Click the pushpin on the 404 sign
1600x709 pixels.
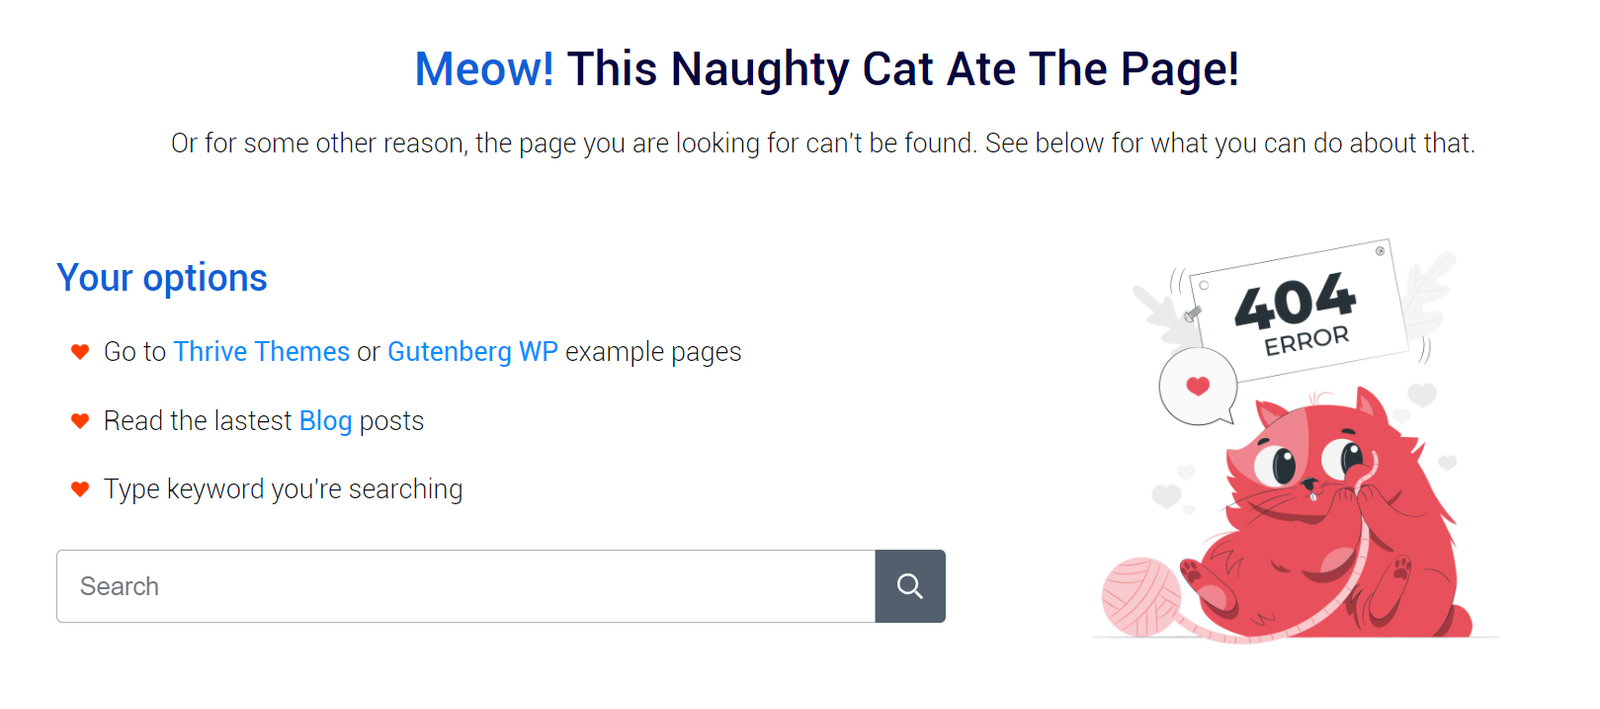coord(1192,314)
